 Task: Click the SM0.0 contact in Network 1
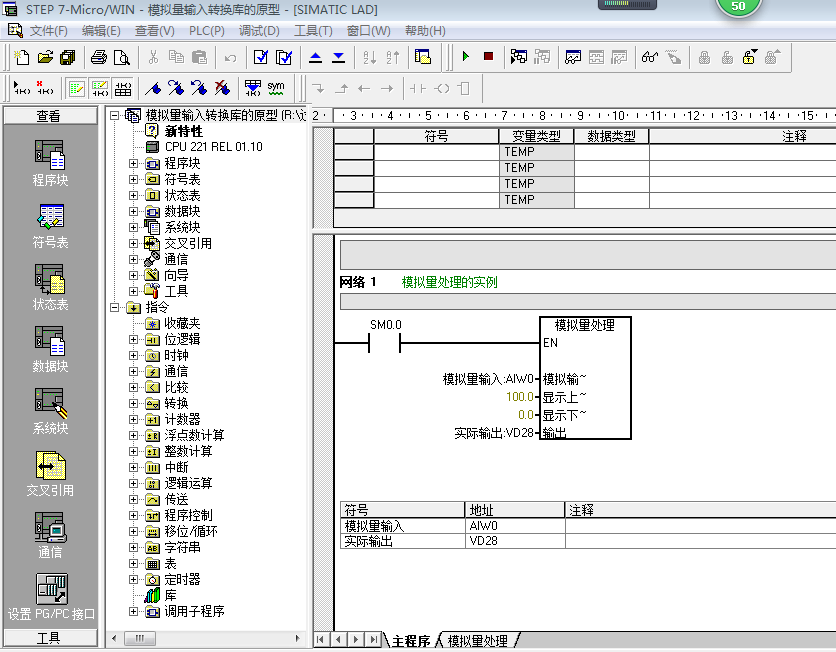coord(385,344)
